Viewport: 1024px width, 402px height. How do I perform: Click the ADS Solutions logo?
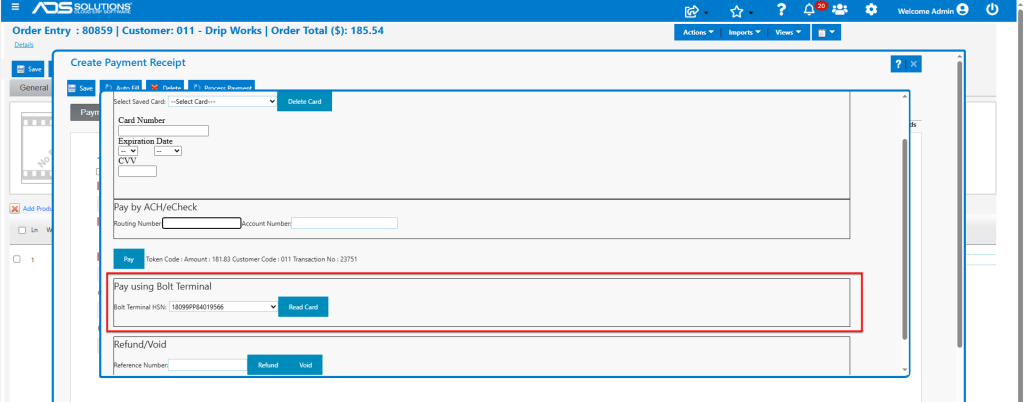[82, 8]
